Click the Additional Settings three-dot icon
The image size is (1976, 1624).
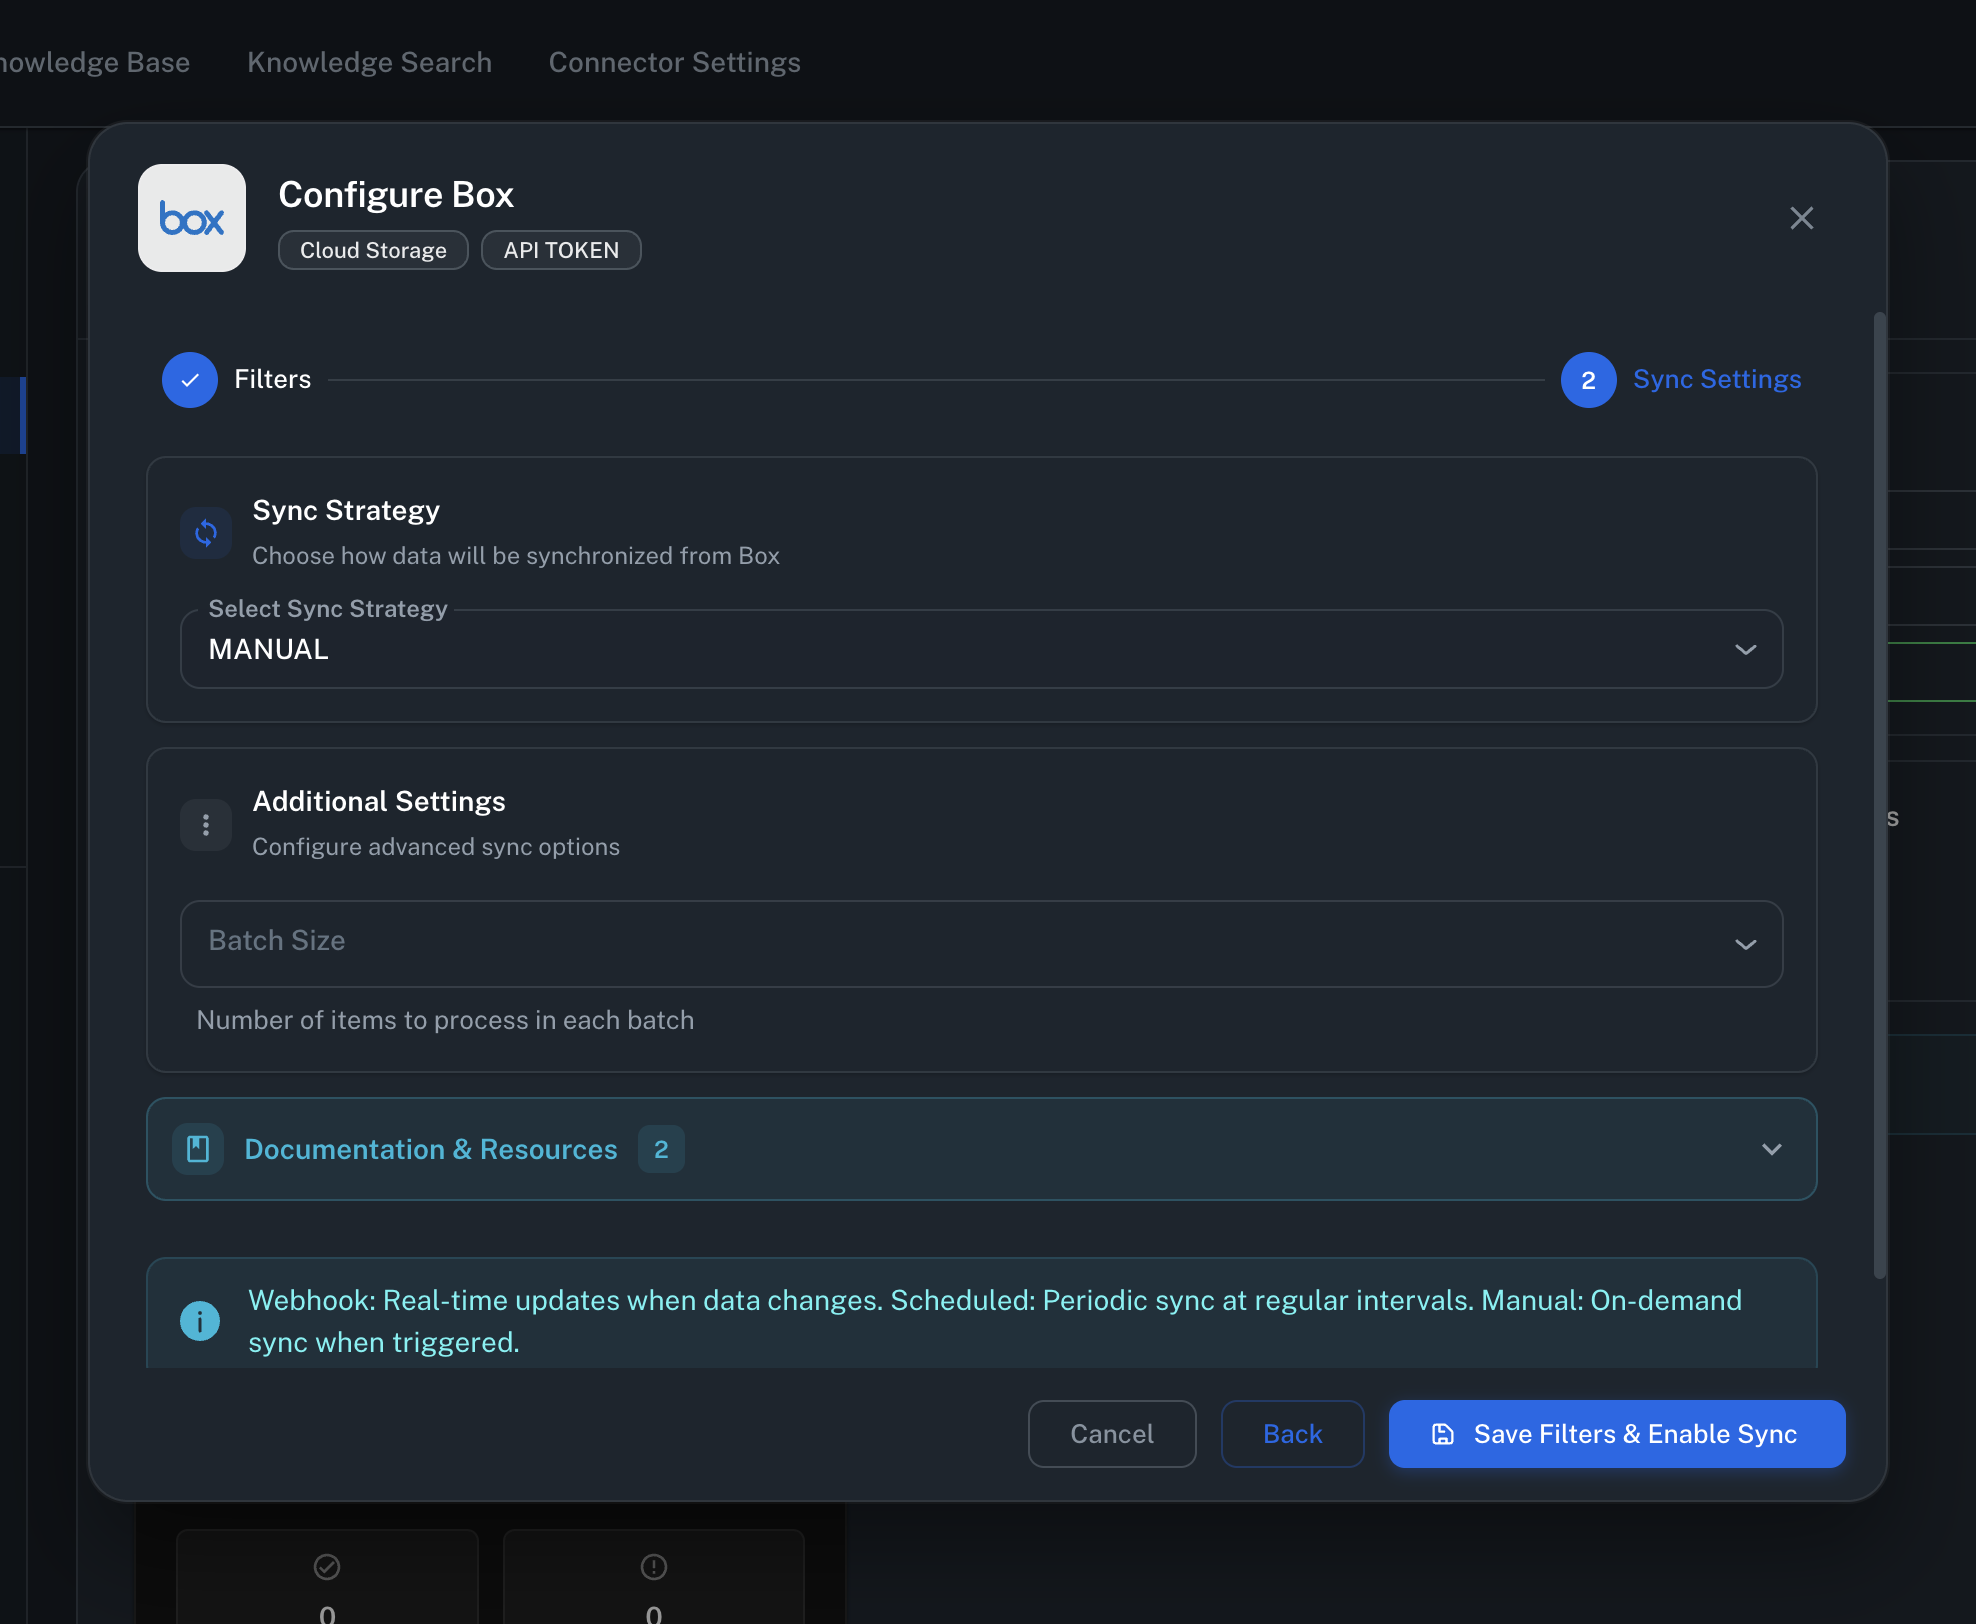(205, 824)
